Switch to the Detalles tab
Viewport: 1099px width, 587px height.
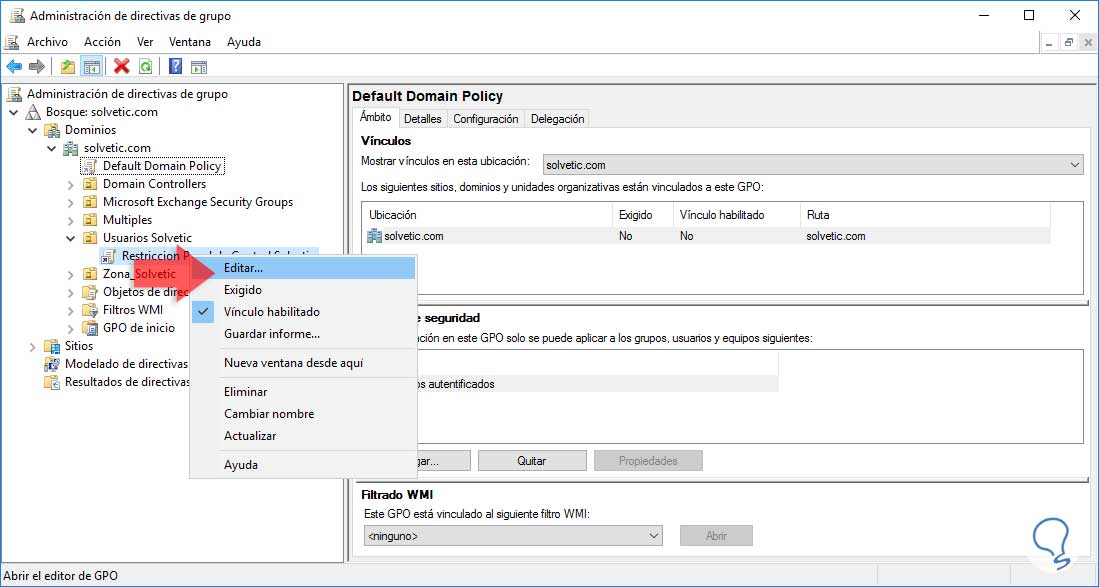click(423, 119)
